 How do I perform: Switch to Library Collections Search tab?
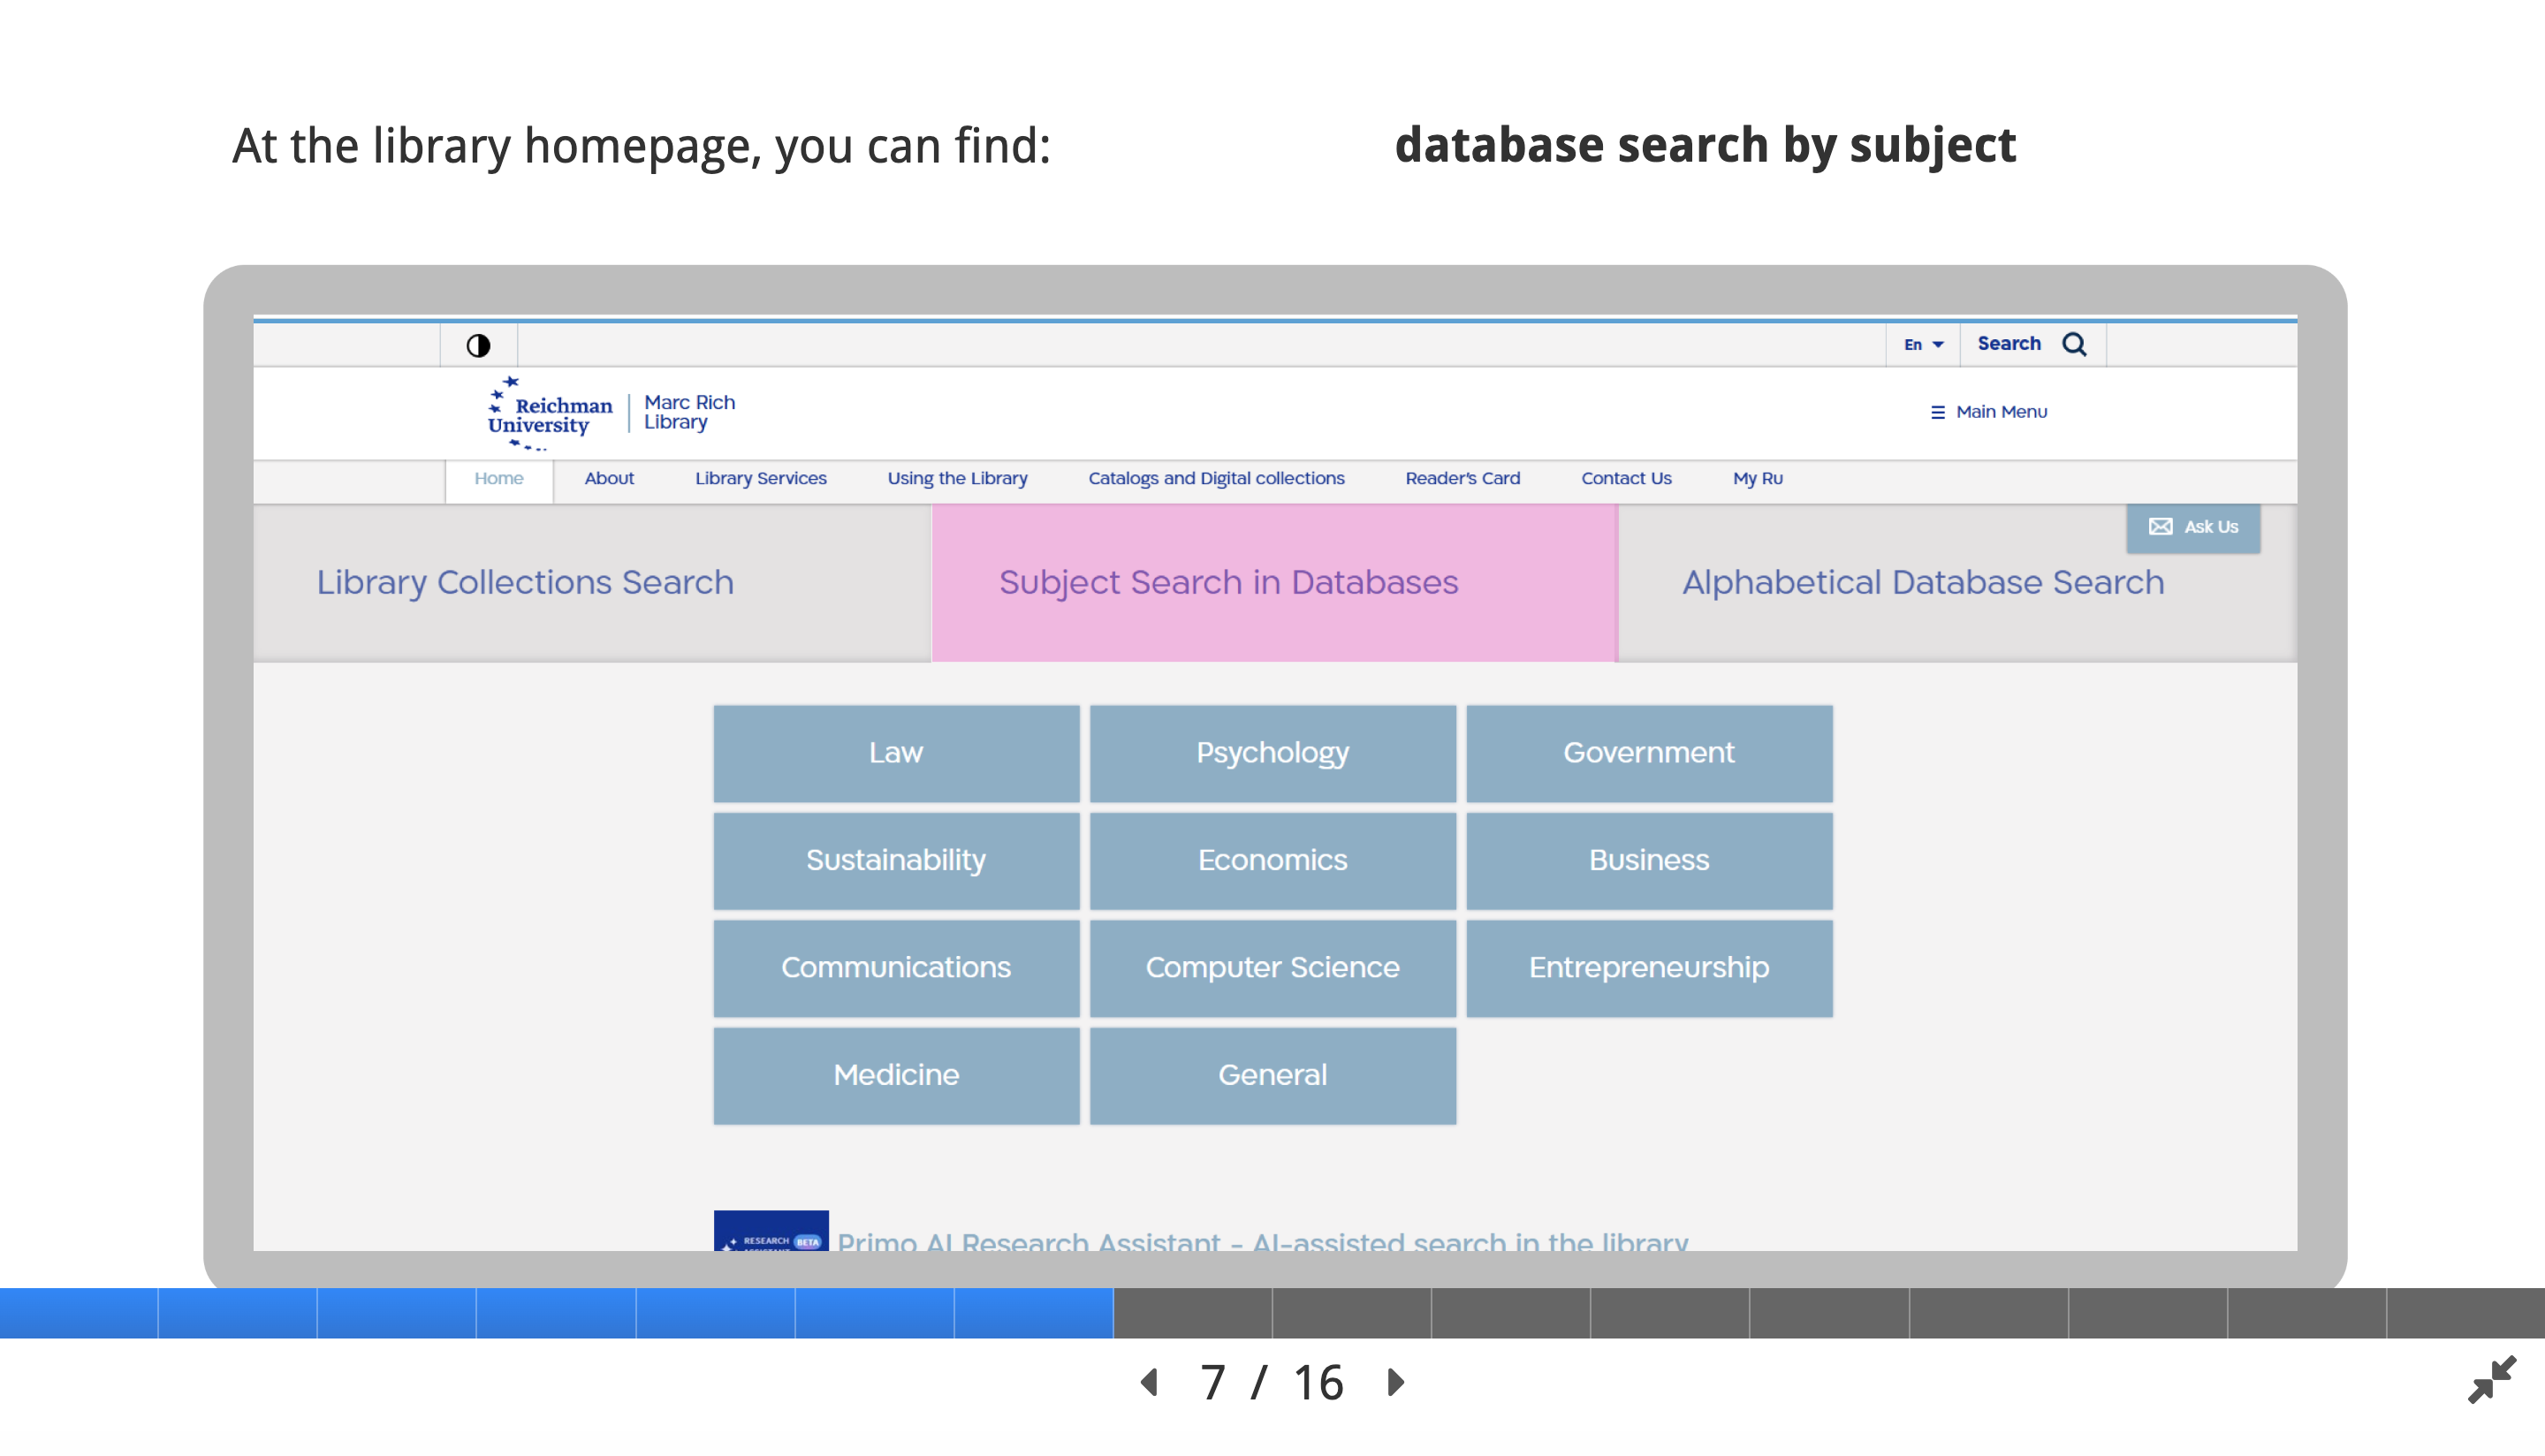click(x=525, y=582)
